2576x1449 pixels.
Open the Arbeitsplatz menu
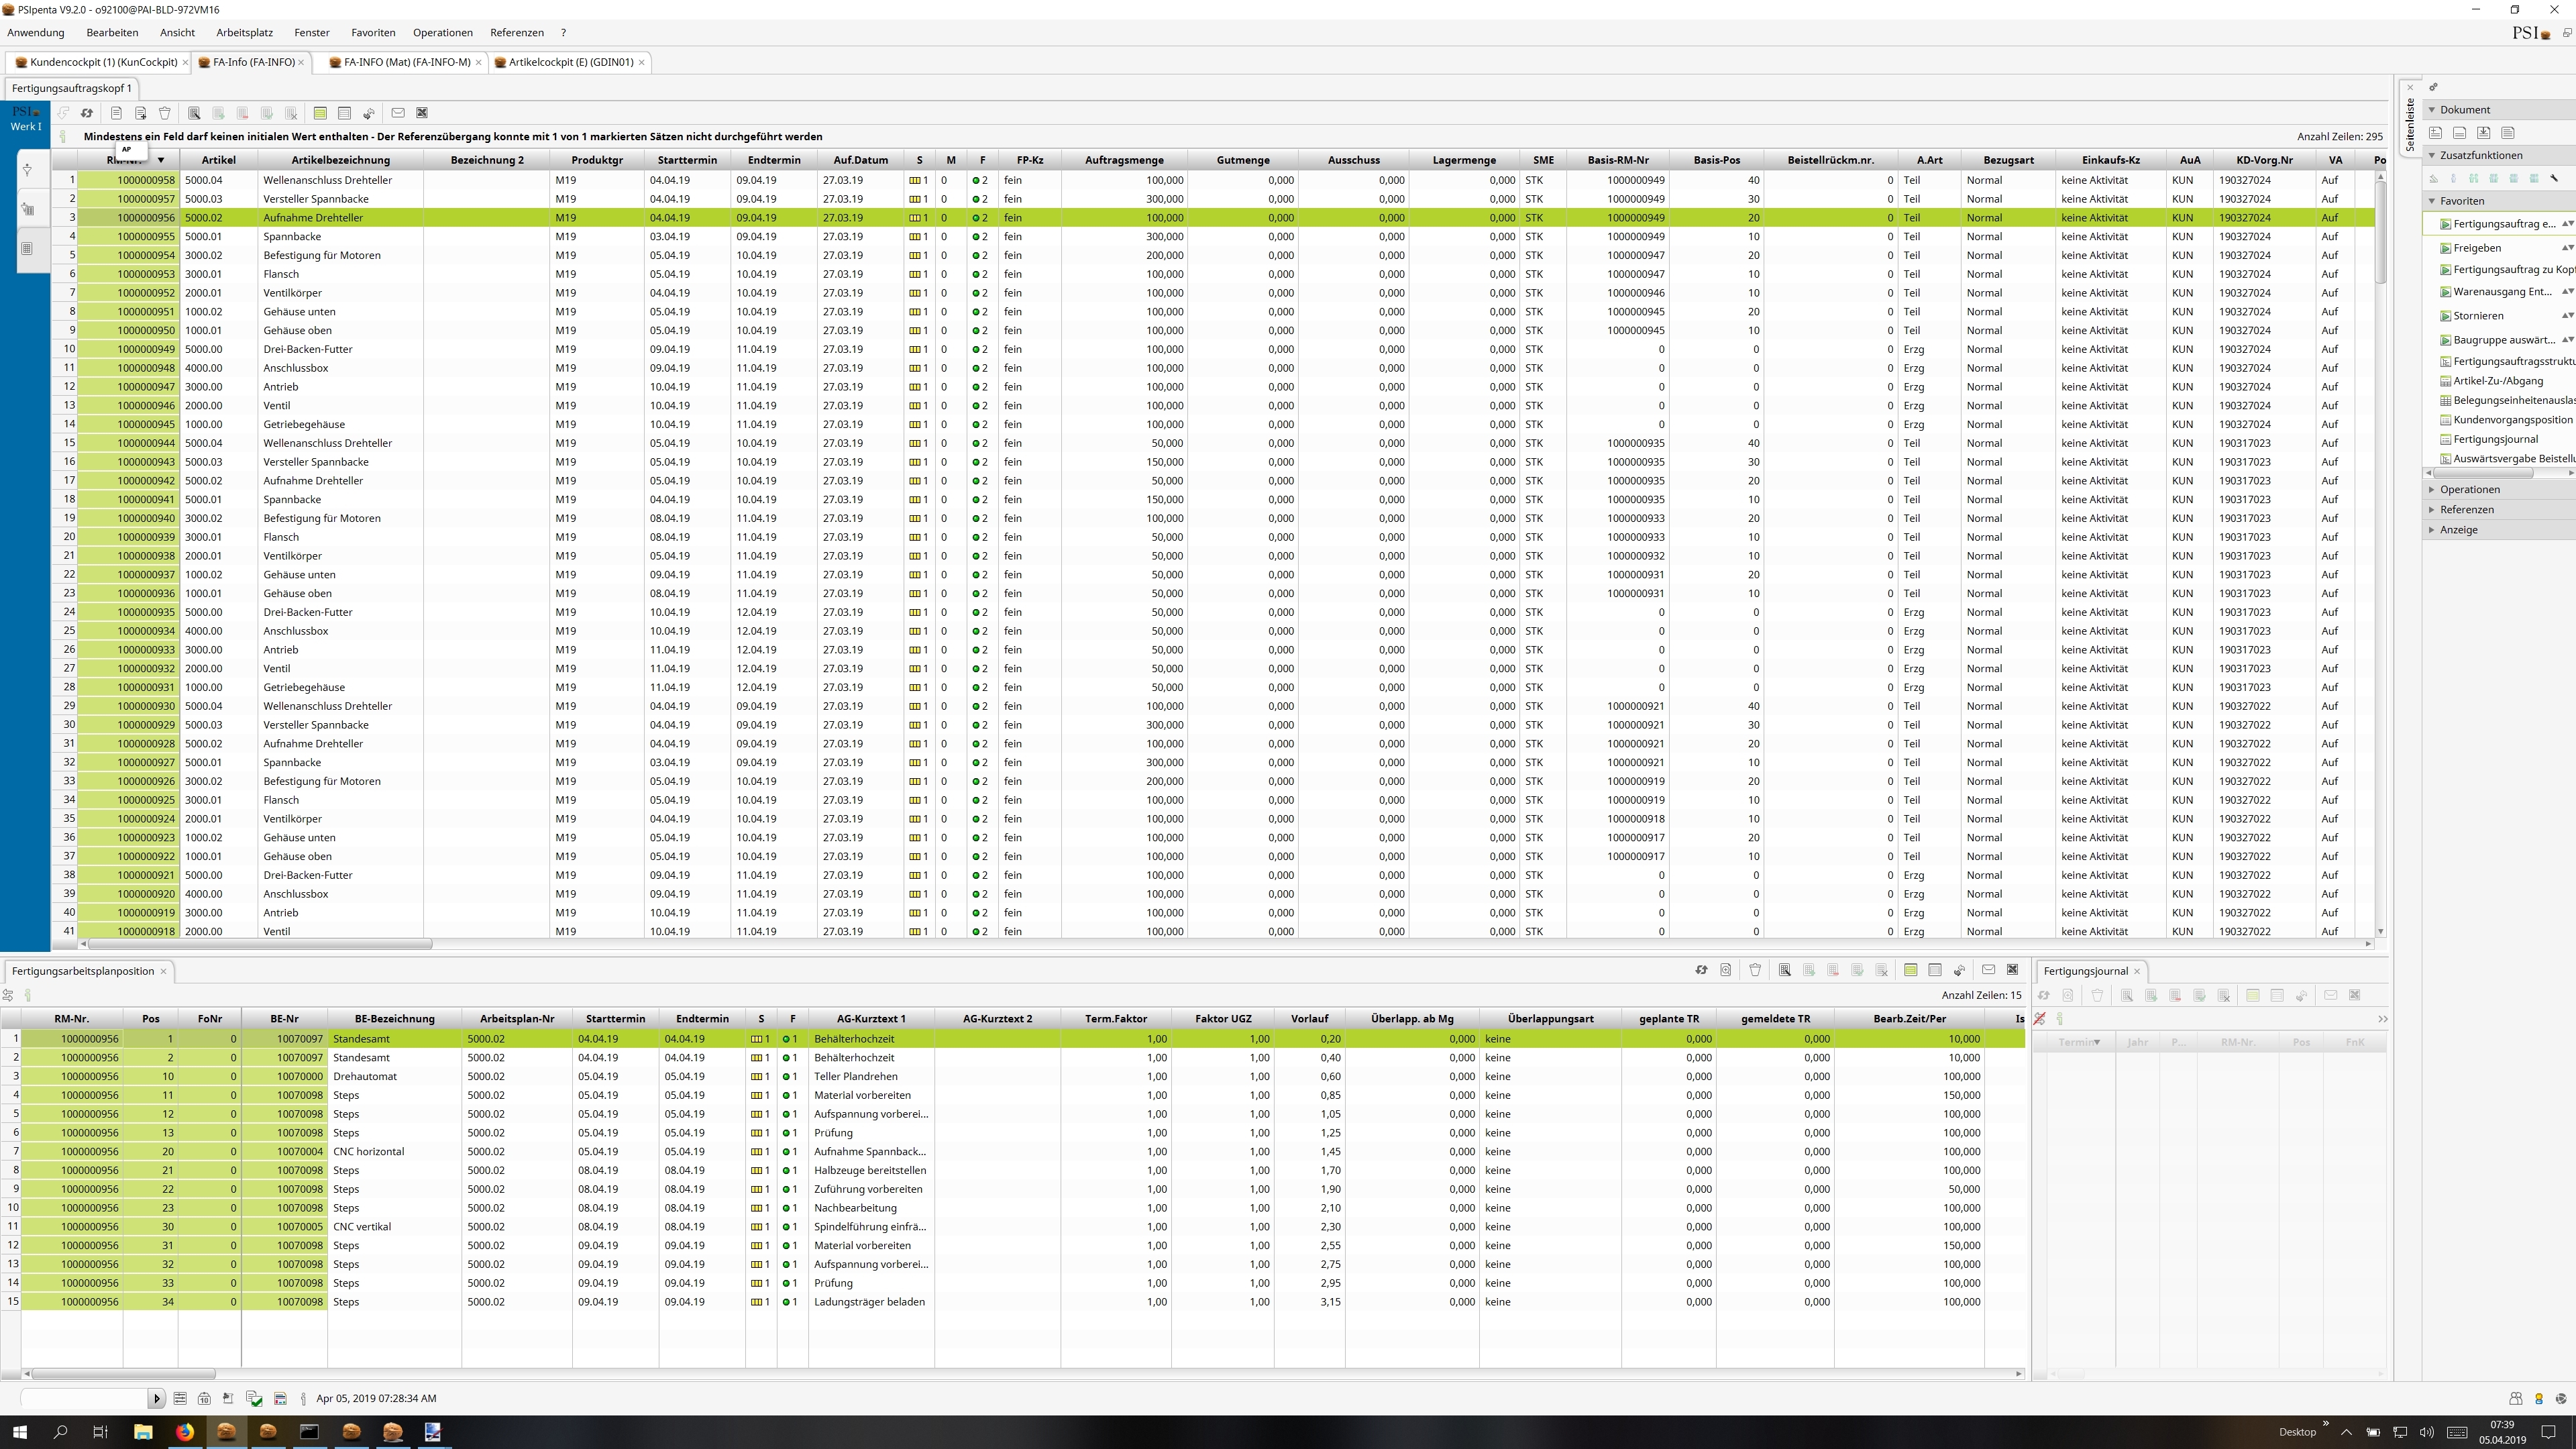244,32
